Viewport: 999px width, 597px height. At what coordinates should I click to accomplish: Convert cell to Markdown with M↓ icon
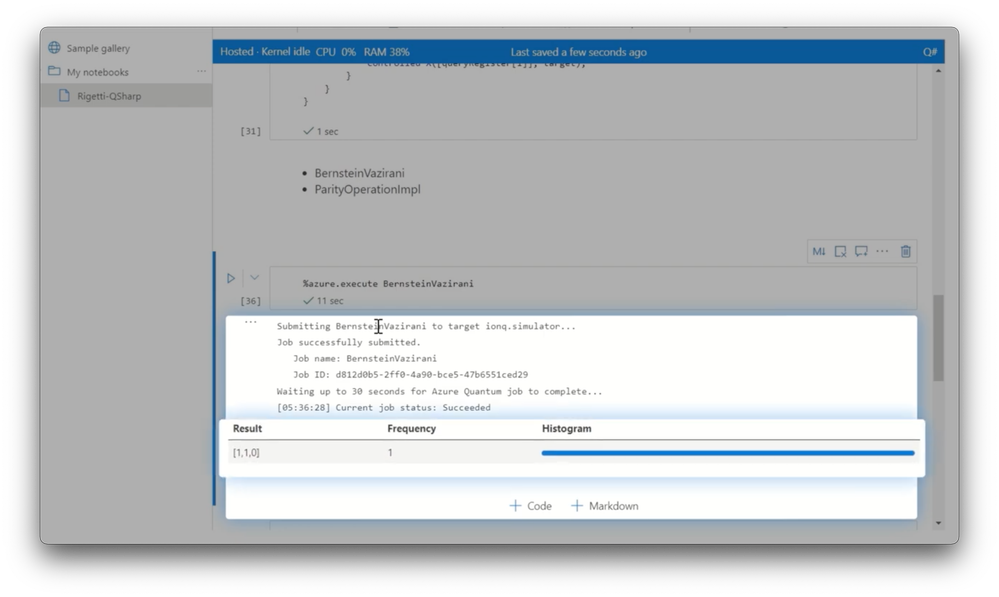point(819,251)
